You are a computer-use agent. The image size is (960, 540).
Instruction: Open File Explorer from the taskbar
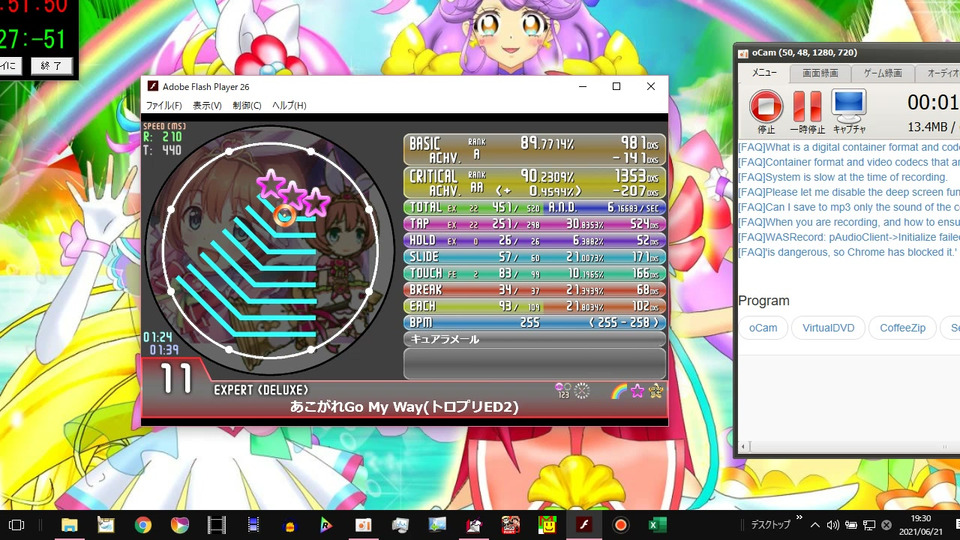[69, 525]
